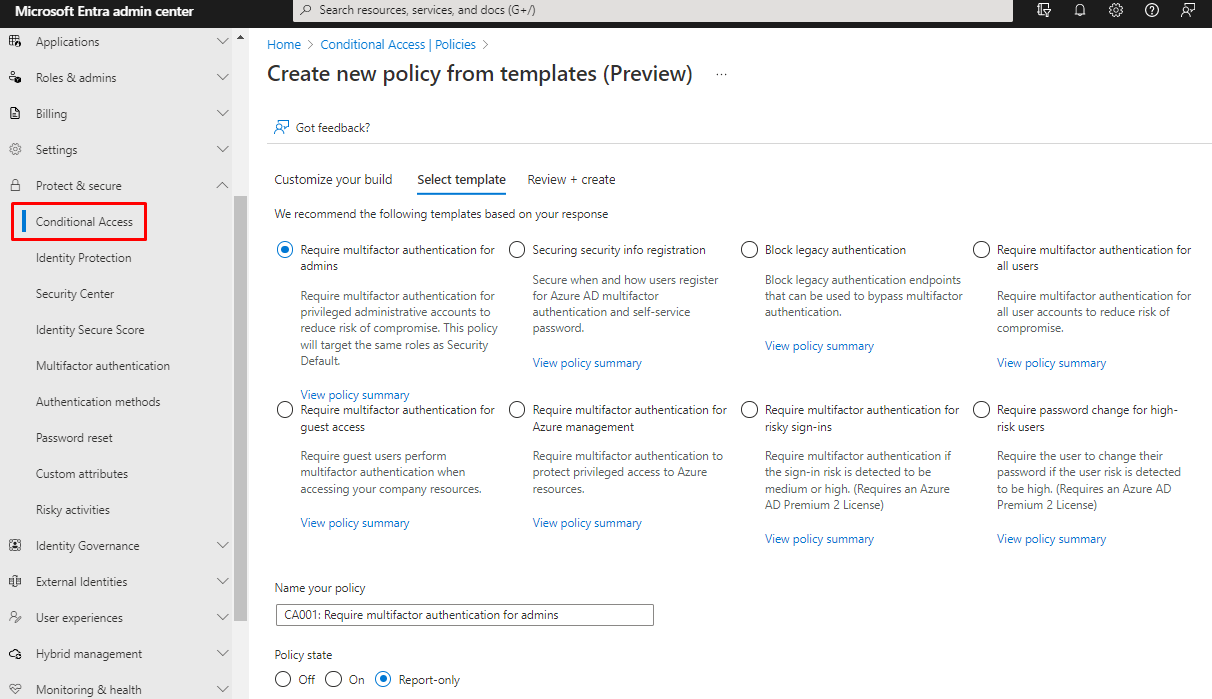Click the Identity Governance sidebar icon
The height and width of the screenshot is (699, 1212).
15,546
